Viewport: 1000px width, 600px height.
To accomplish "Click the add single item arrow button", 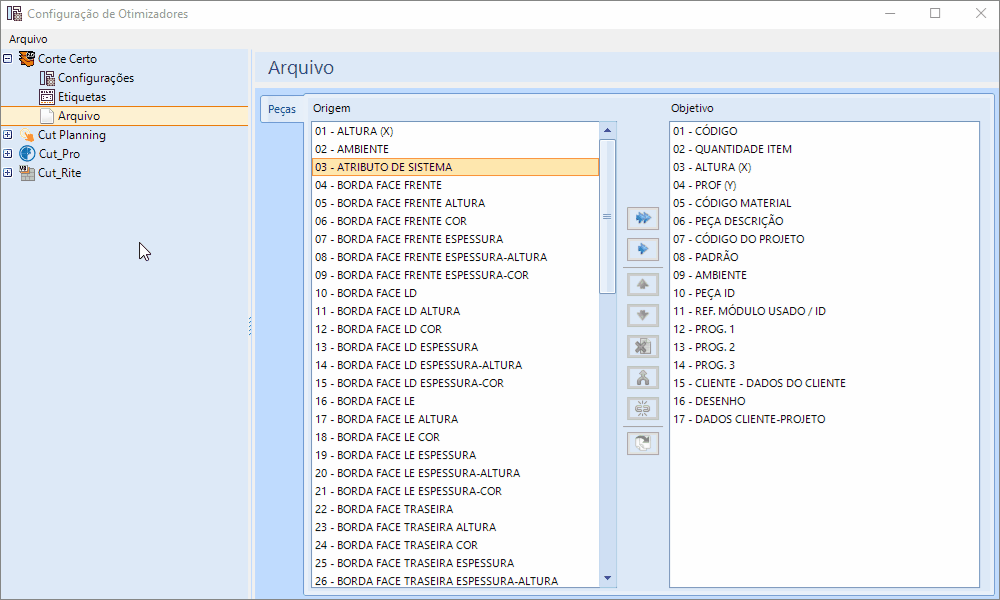I will click(643, 249).
